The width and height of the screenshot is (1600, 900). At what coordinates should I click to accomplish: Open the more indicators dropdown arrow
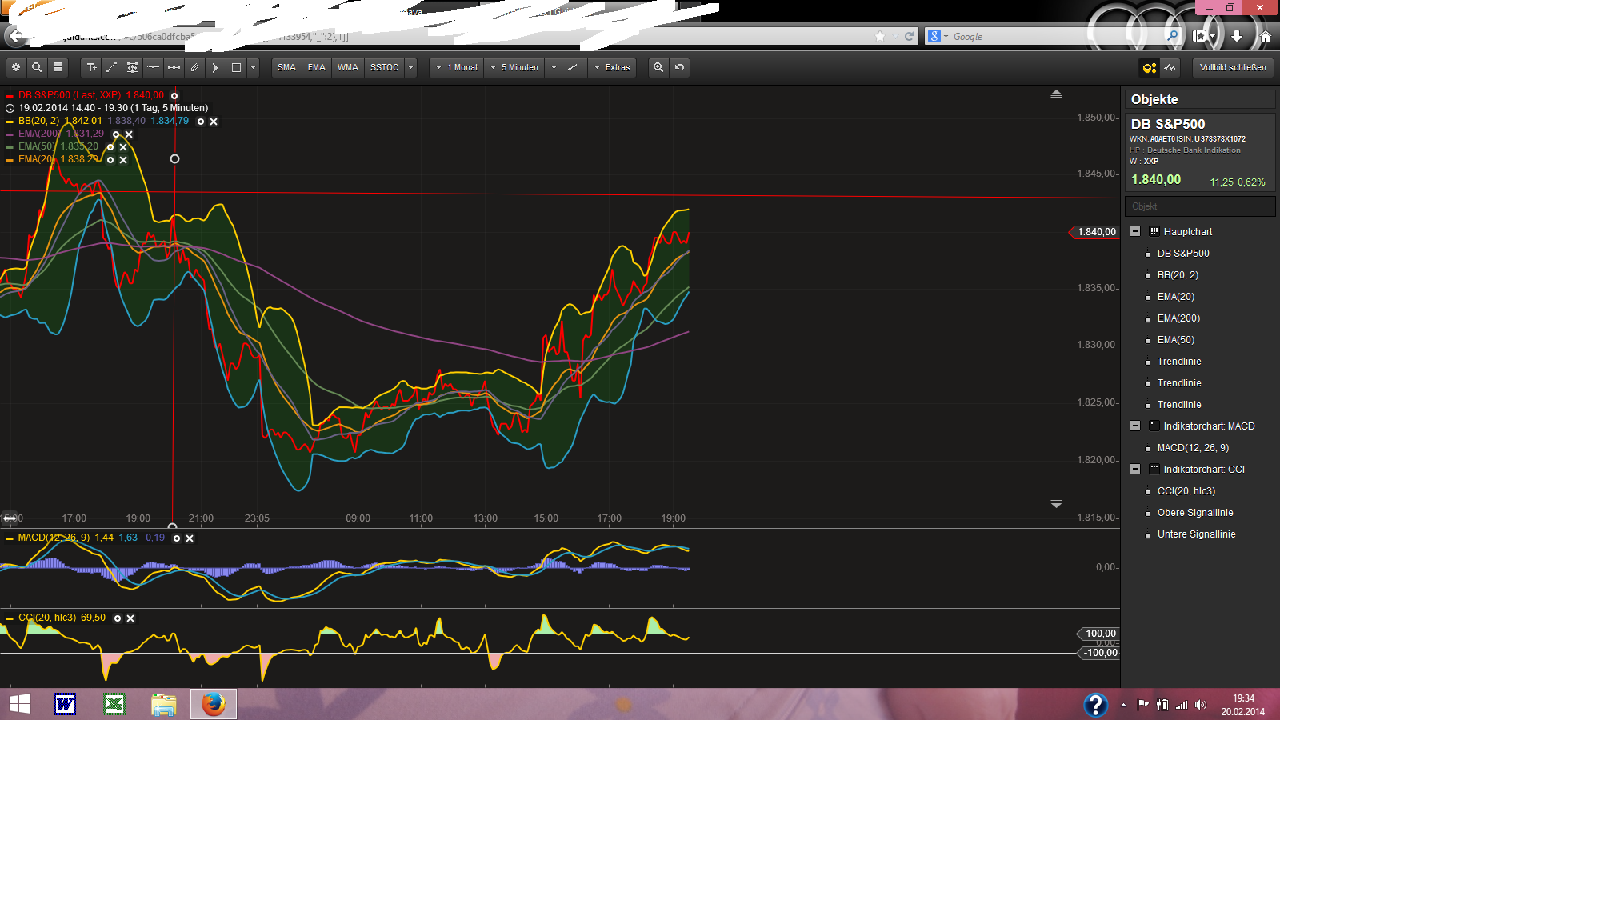click(411, 67)
